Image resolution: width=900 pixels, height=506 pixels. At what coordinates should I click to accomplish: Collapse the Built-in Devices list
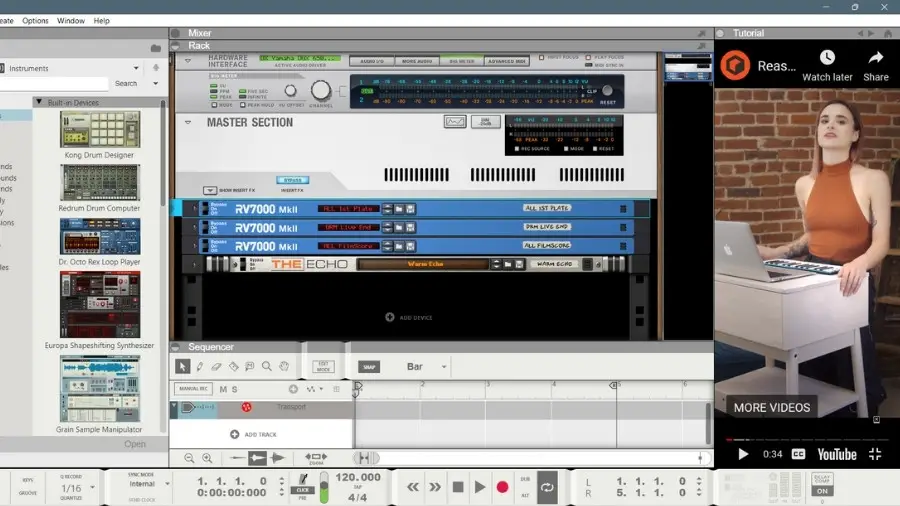[39, 102]
